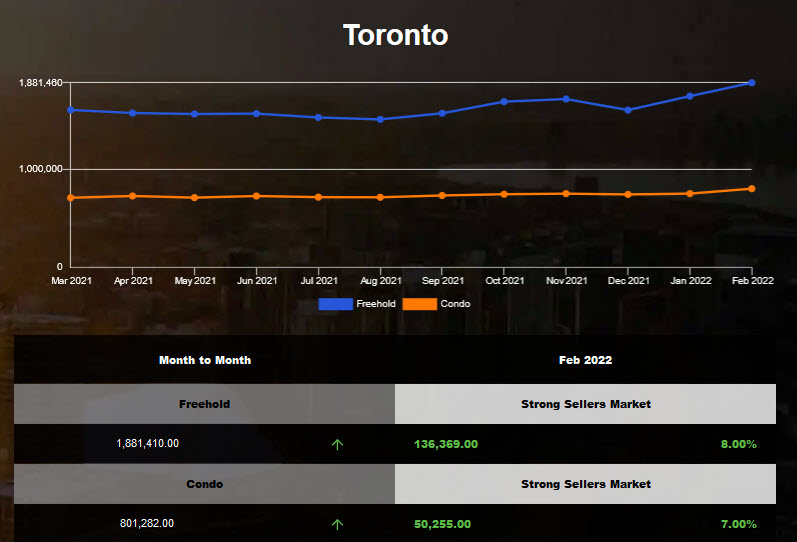
Task: Click the Freehold price 1,881,410.00 value
Action: pos(148,443)
